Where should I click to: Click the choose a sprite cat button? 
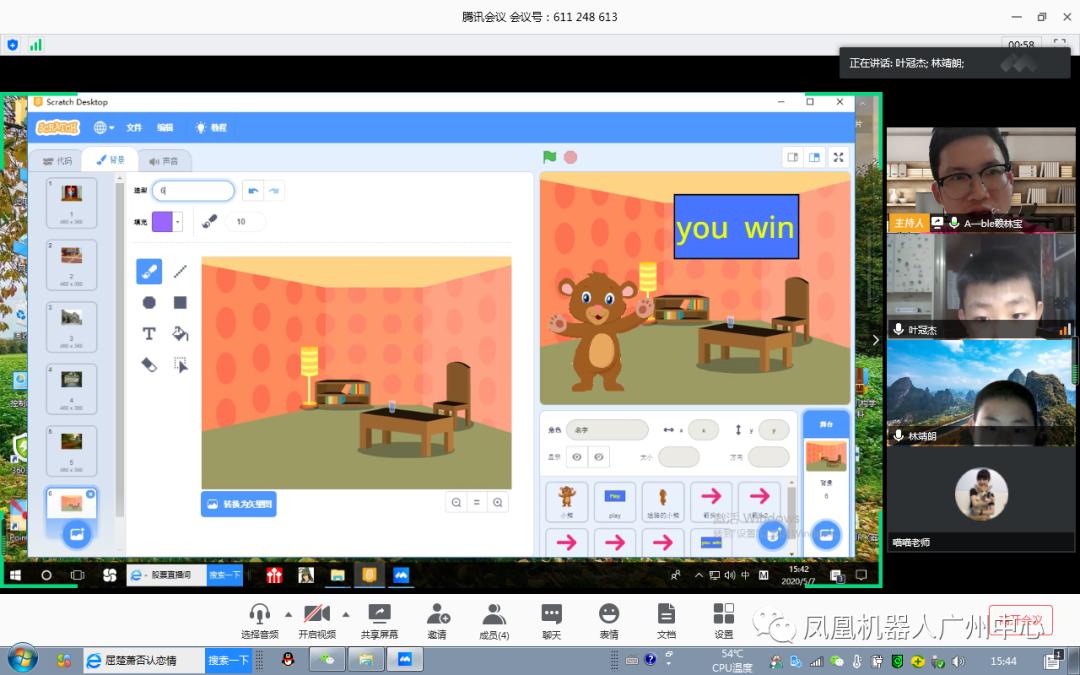pyautogui.click(x=773, y=534)
